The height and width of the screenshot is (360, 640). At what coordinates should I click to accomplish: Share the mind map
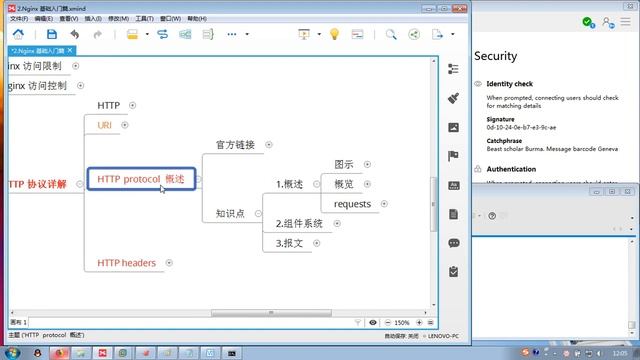click(x=414, y=34)
